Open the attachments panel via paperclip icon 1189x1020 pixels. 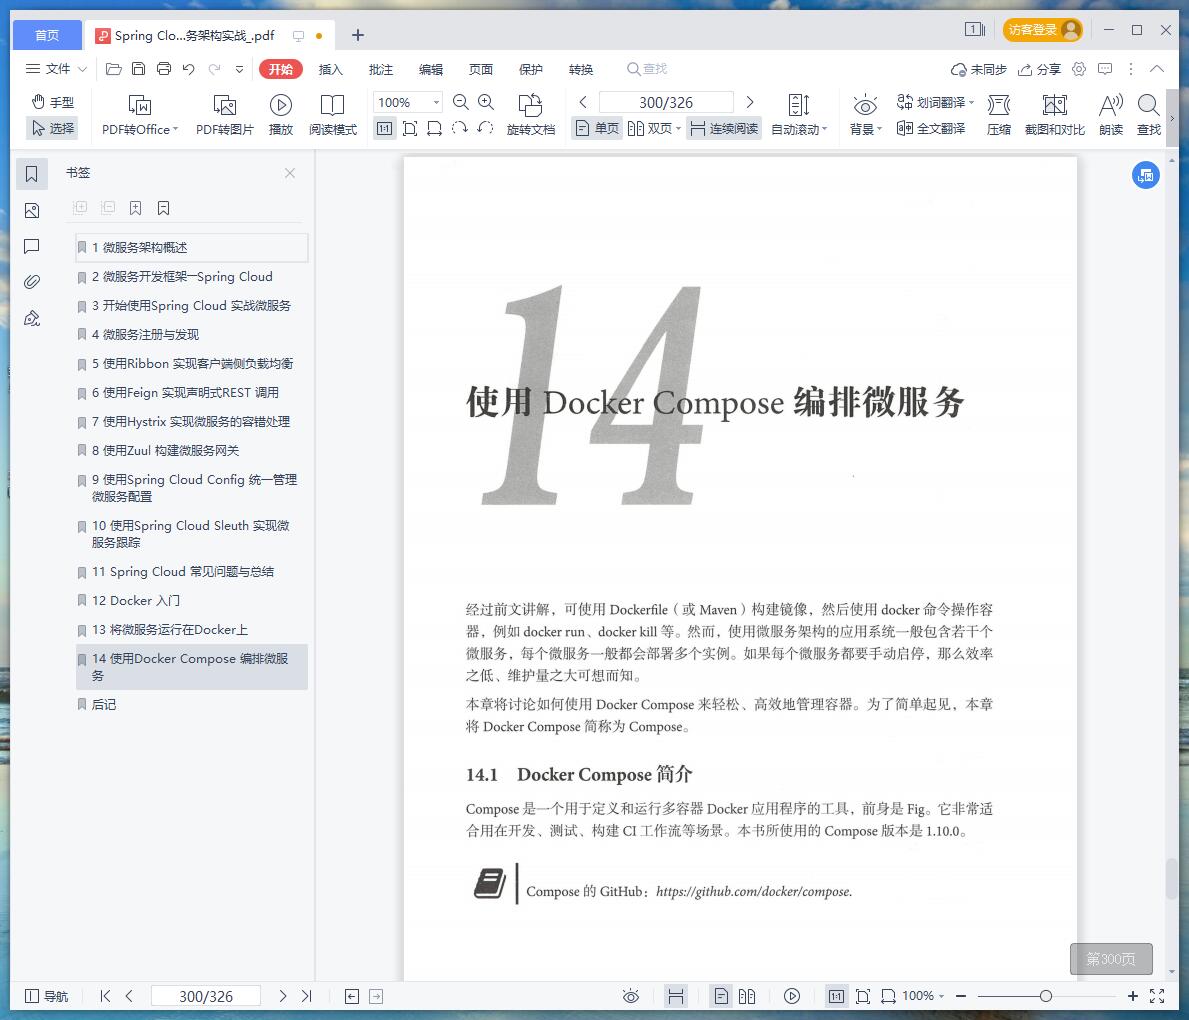pos(32,282)
